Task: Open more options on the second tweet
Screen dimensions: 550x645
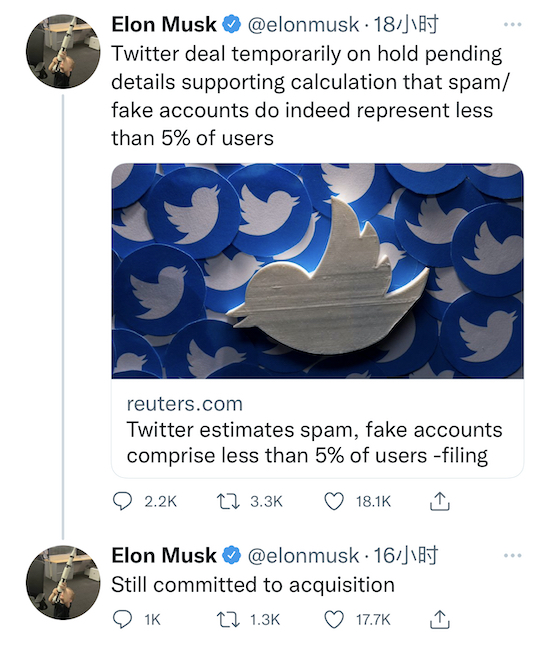Action: pyautogui.click(x=513, y=555)
